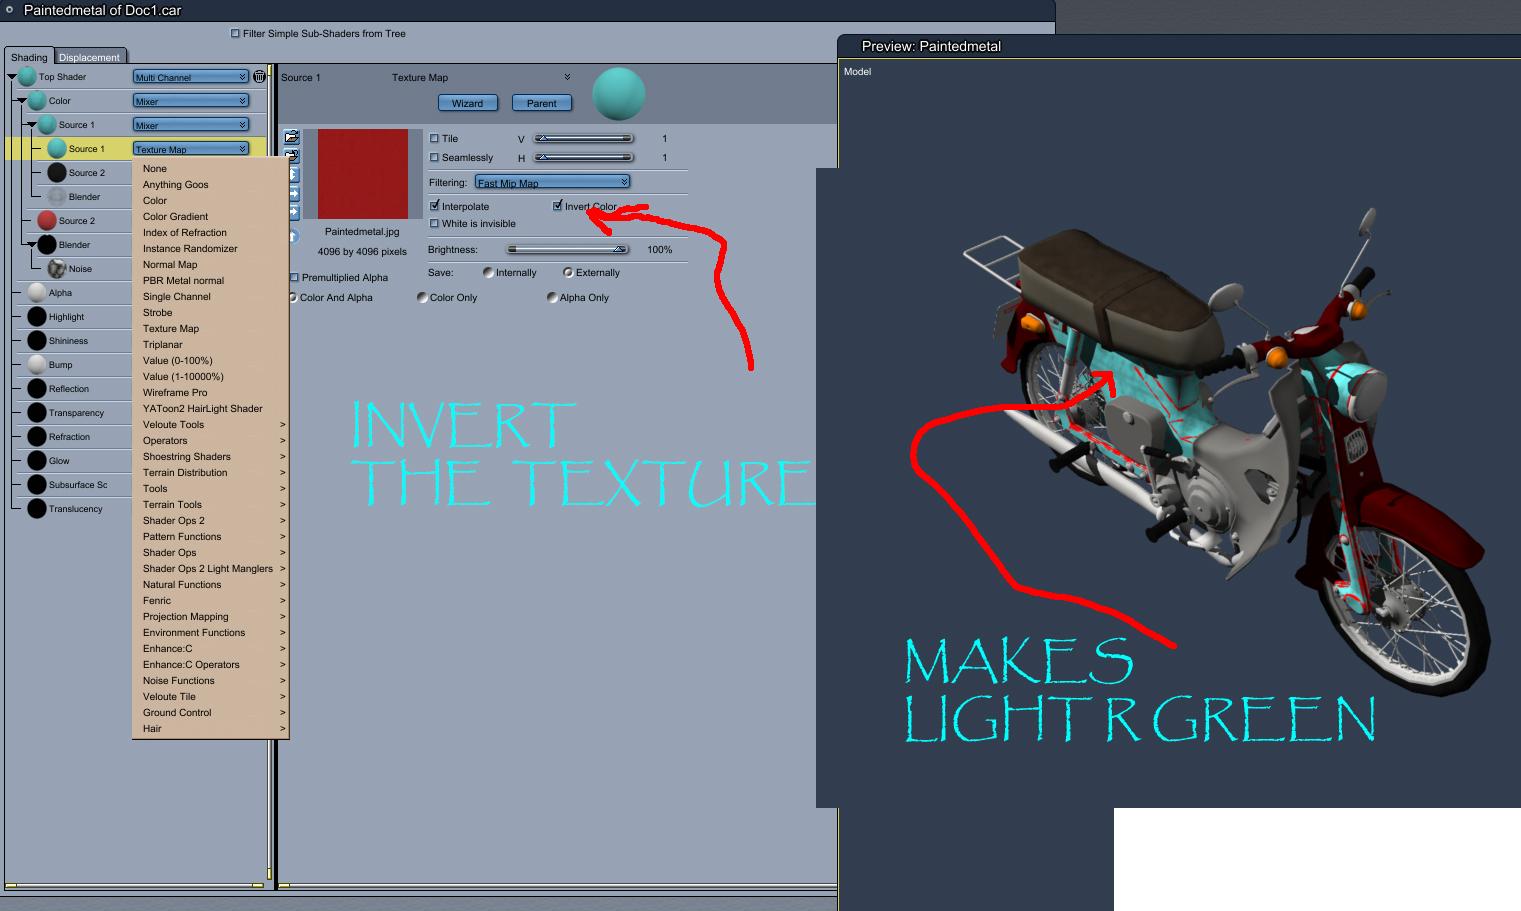Viewport: 1521px width, 911px height.
Task: Collapse the Color branch triangle
Action: click(x=22, y=101)
